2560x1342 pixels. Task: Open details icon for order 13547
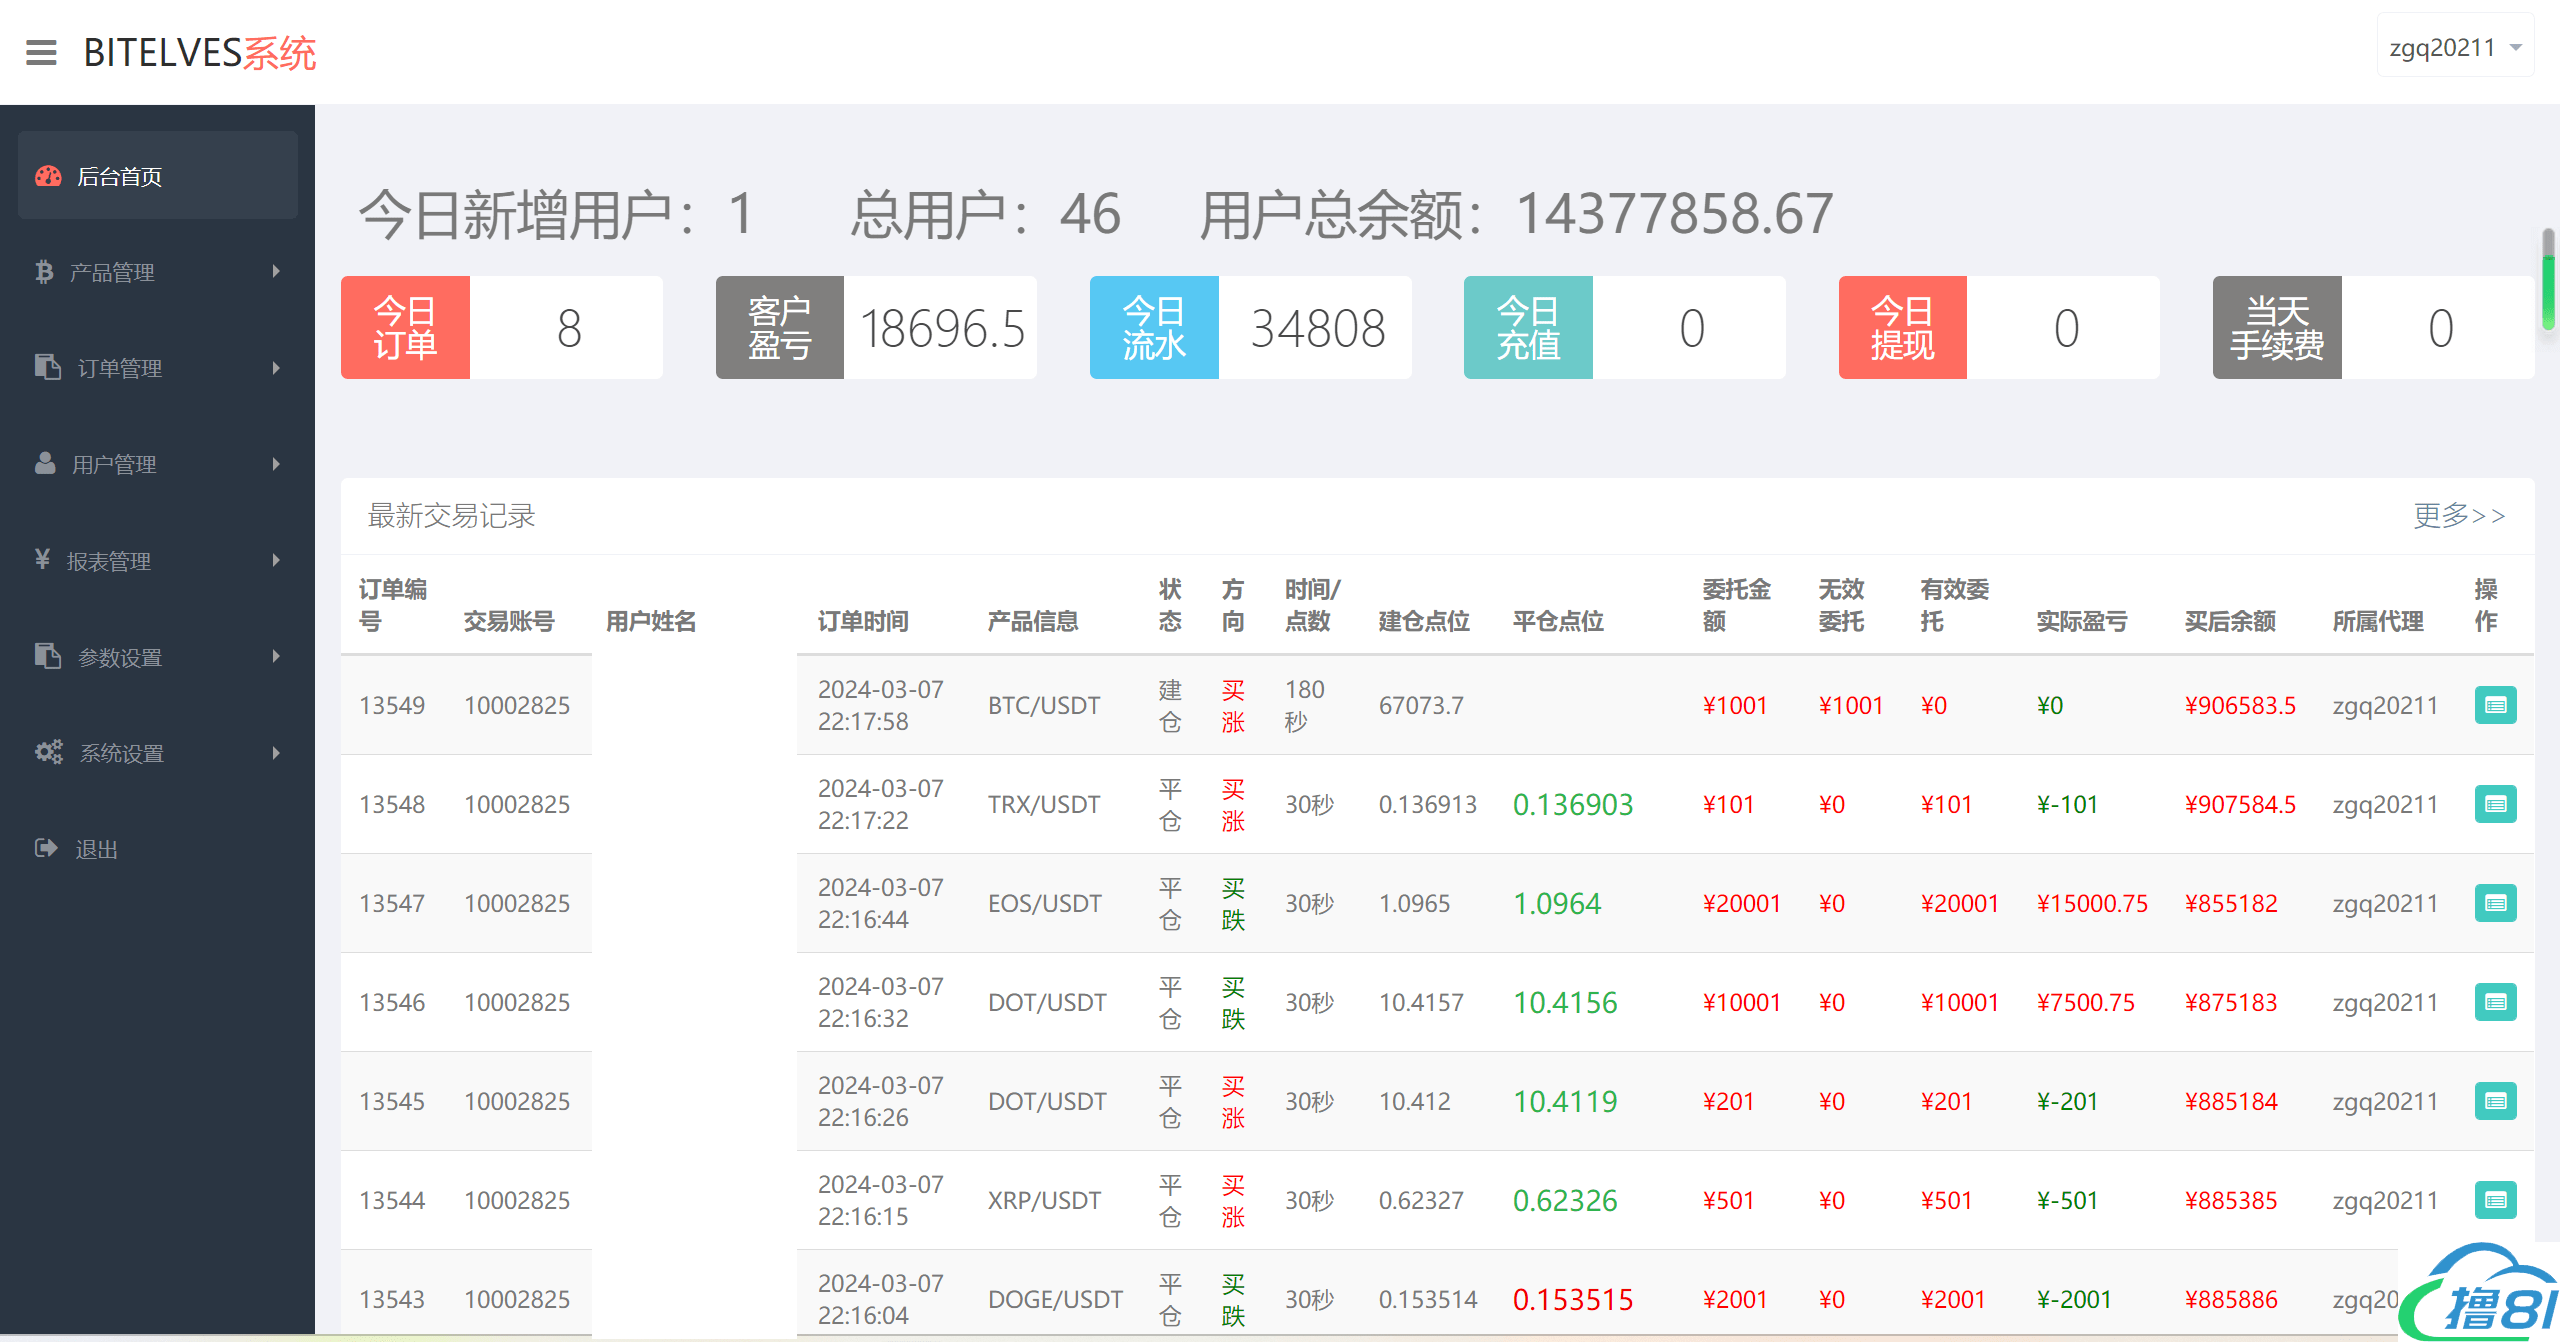(x=2495, y=904)
